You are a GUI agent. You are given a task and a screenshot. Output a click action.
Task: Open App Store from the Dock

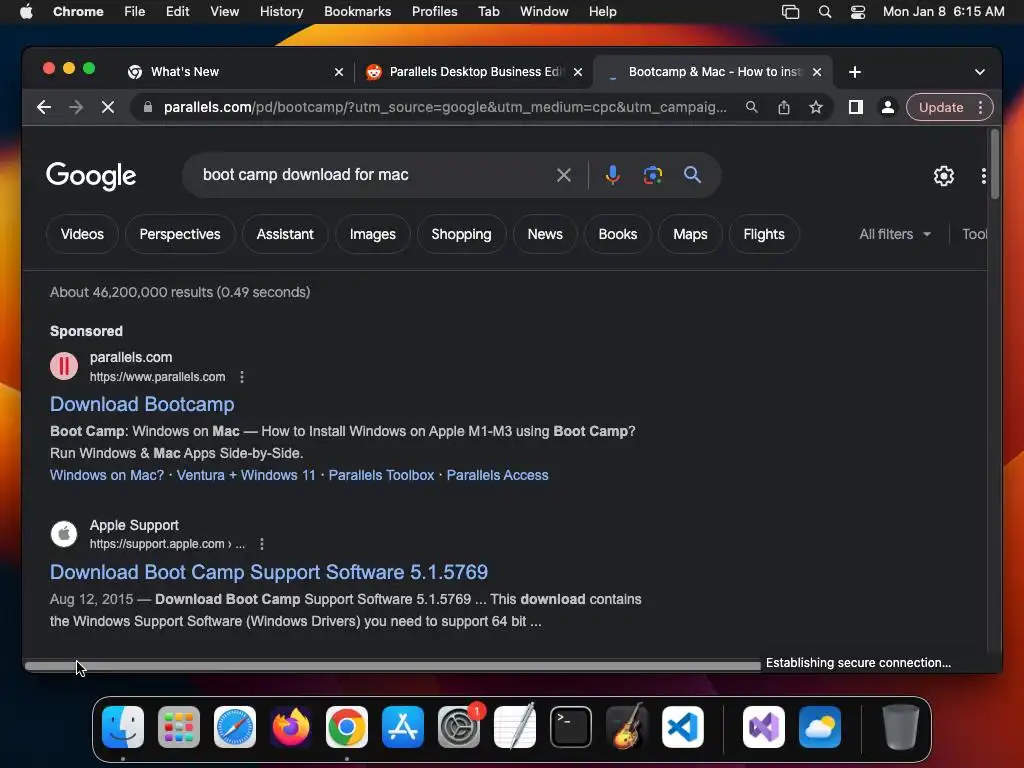point(403,727)
